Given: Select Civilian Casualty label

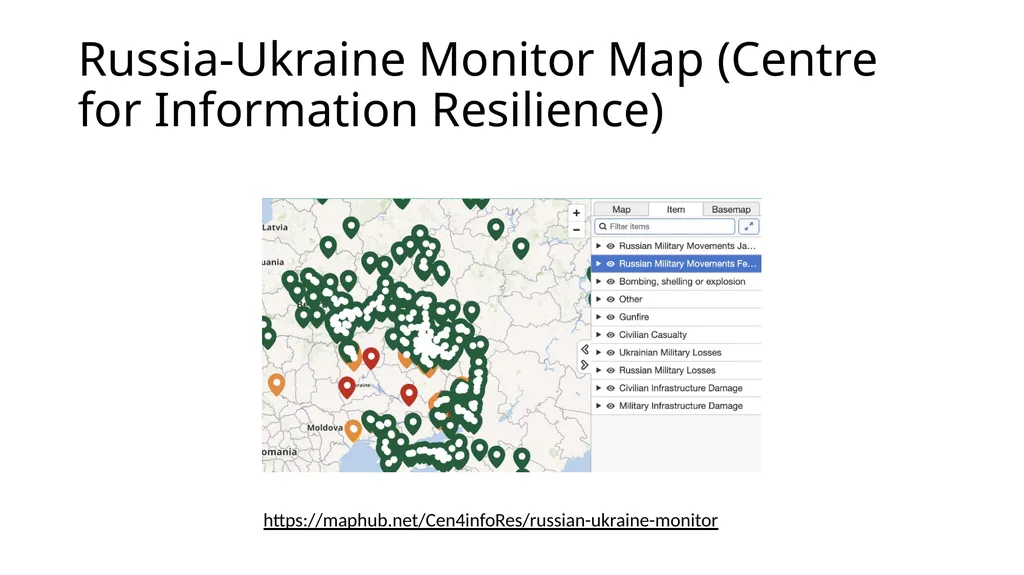Looking at the screenshot, I should click(x=653, y=335).
